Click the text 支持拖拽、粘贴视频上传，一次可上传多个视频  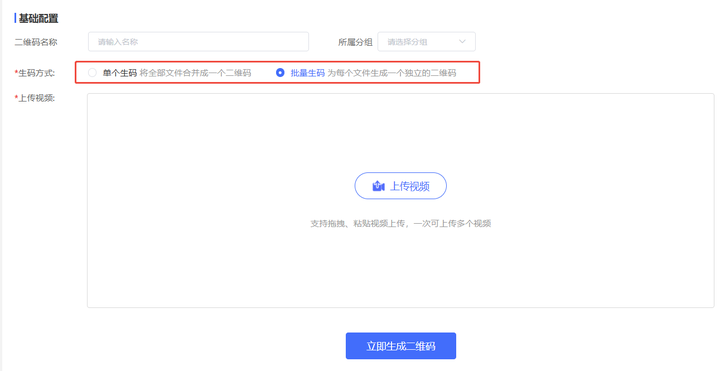pyautogui.click(x=401, y=224)
